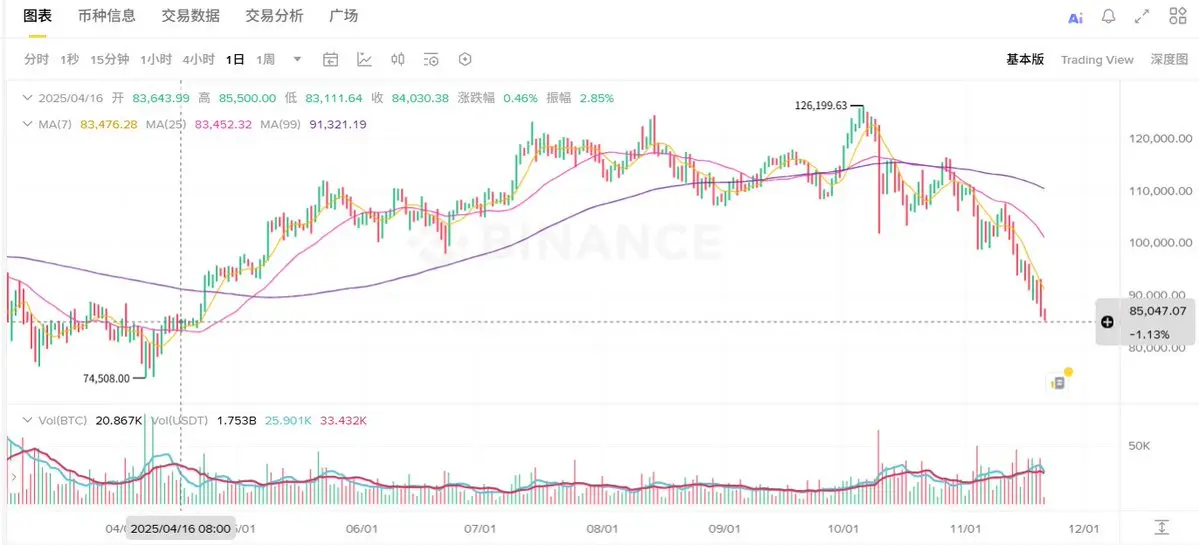Click the vertical auto-fit scale icon
This screenshot has height=545, width=1199.
click(x=1162, y=527)
